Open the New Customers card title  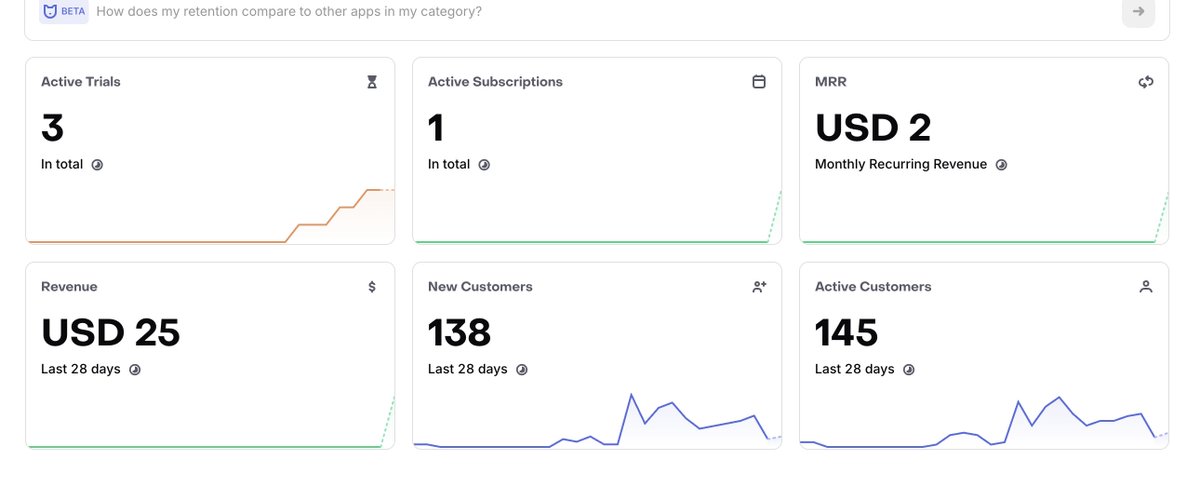pos(480,287)
